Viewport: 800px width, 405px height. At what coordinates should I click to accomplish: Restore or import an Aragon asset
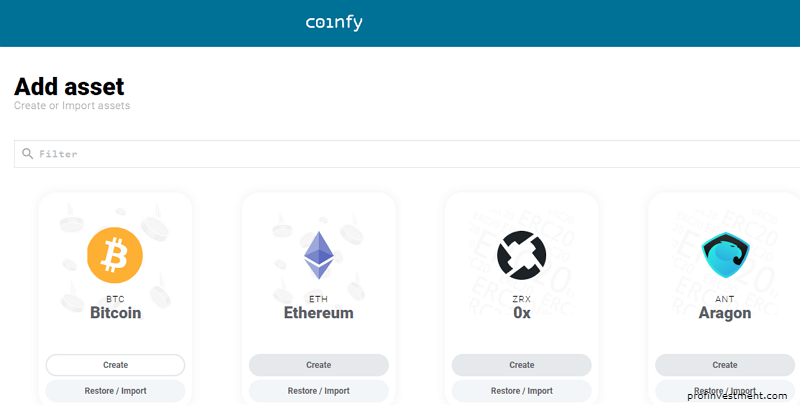point(725,391)
